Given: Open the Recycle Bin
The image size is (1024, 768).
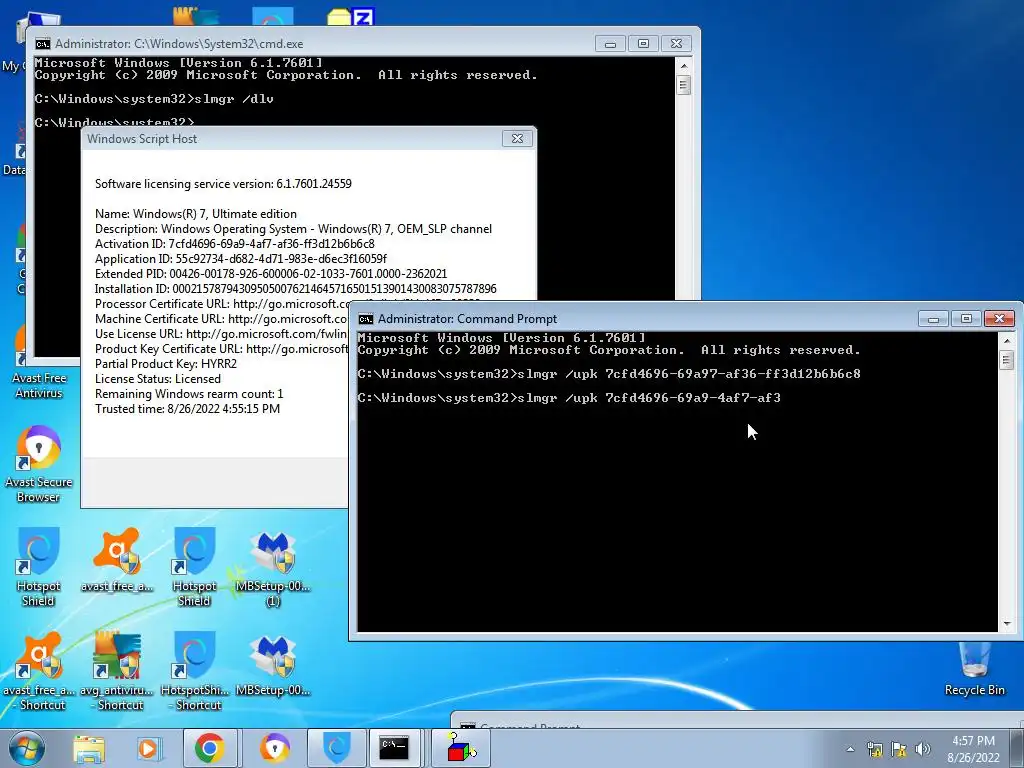Looking at the screenshot, I should click(x=974, y=669).
